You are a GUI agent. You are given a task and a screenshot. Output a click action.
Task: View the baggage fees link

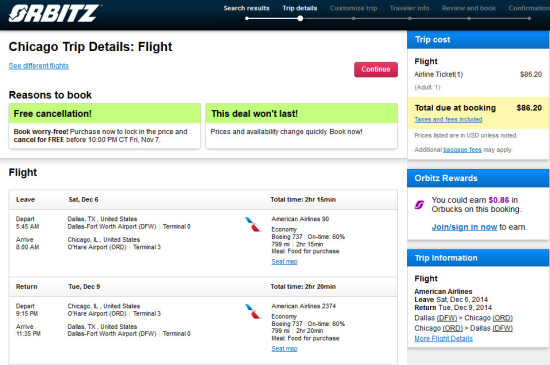(x=462, y=150)
